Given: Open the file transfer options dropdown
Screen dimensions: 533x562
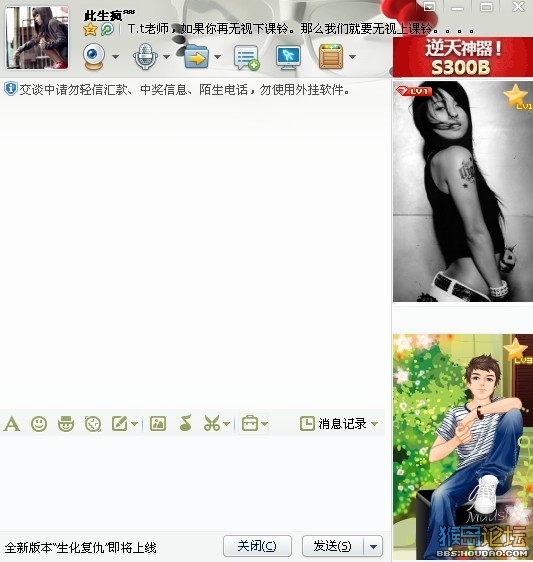Looking at the screenshot, I should click(218, 57).
